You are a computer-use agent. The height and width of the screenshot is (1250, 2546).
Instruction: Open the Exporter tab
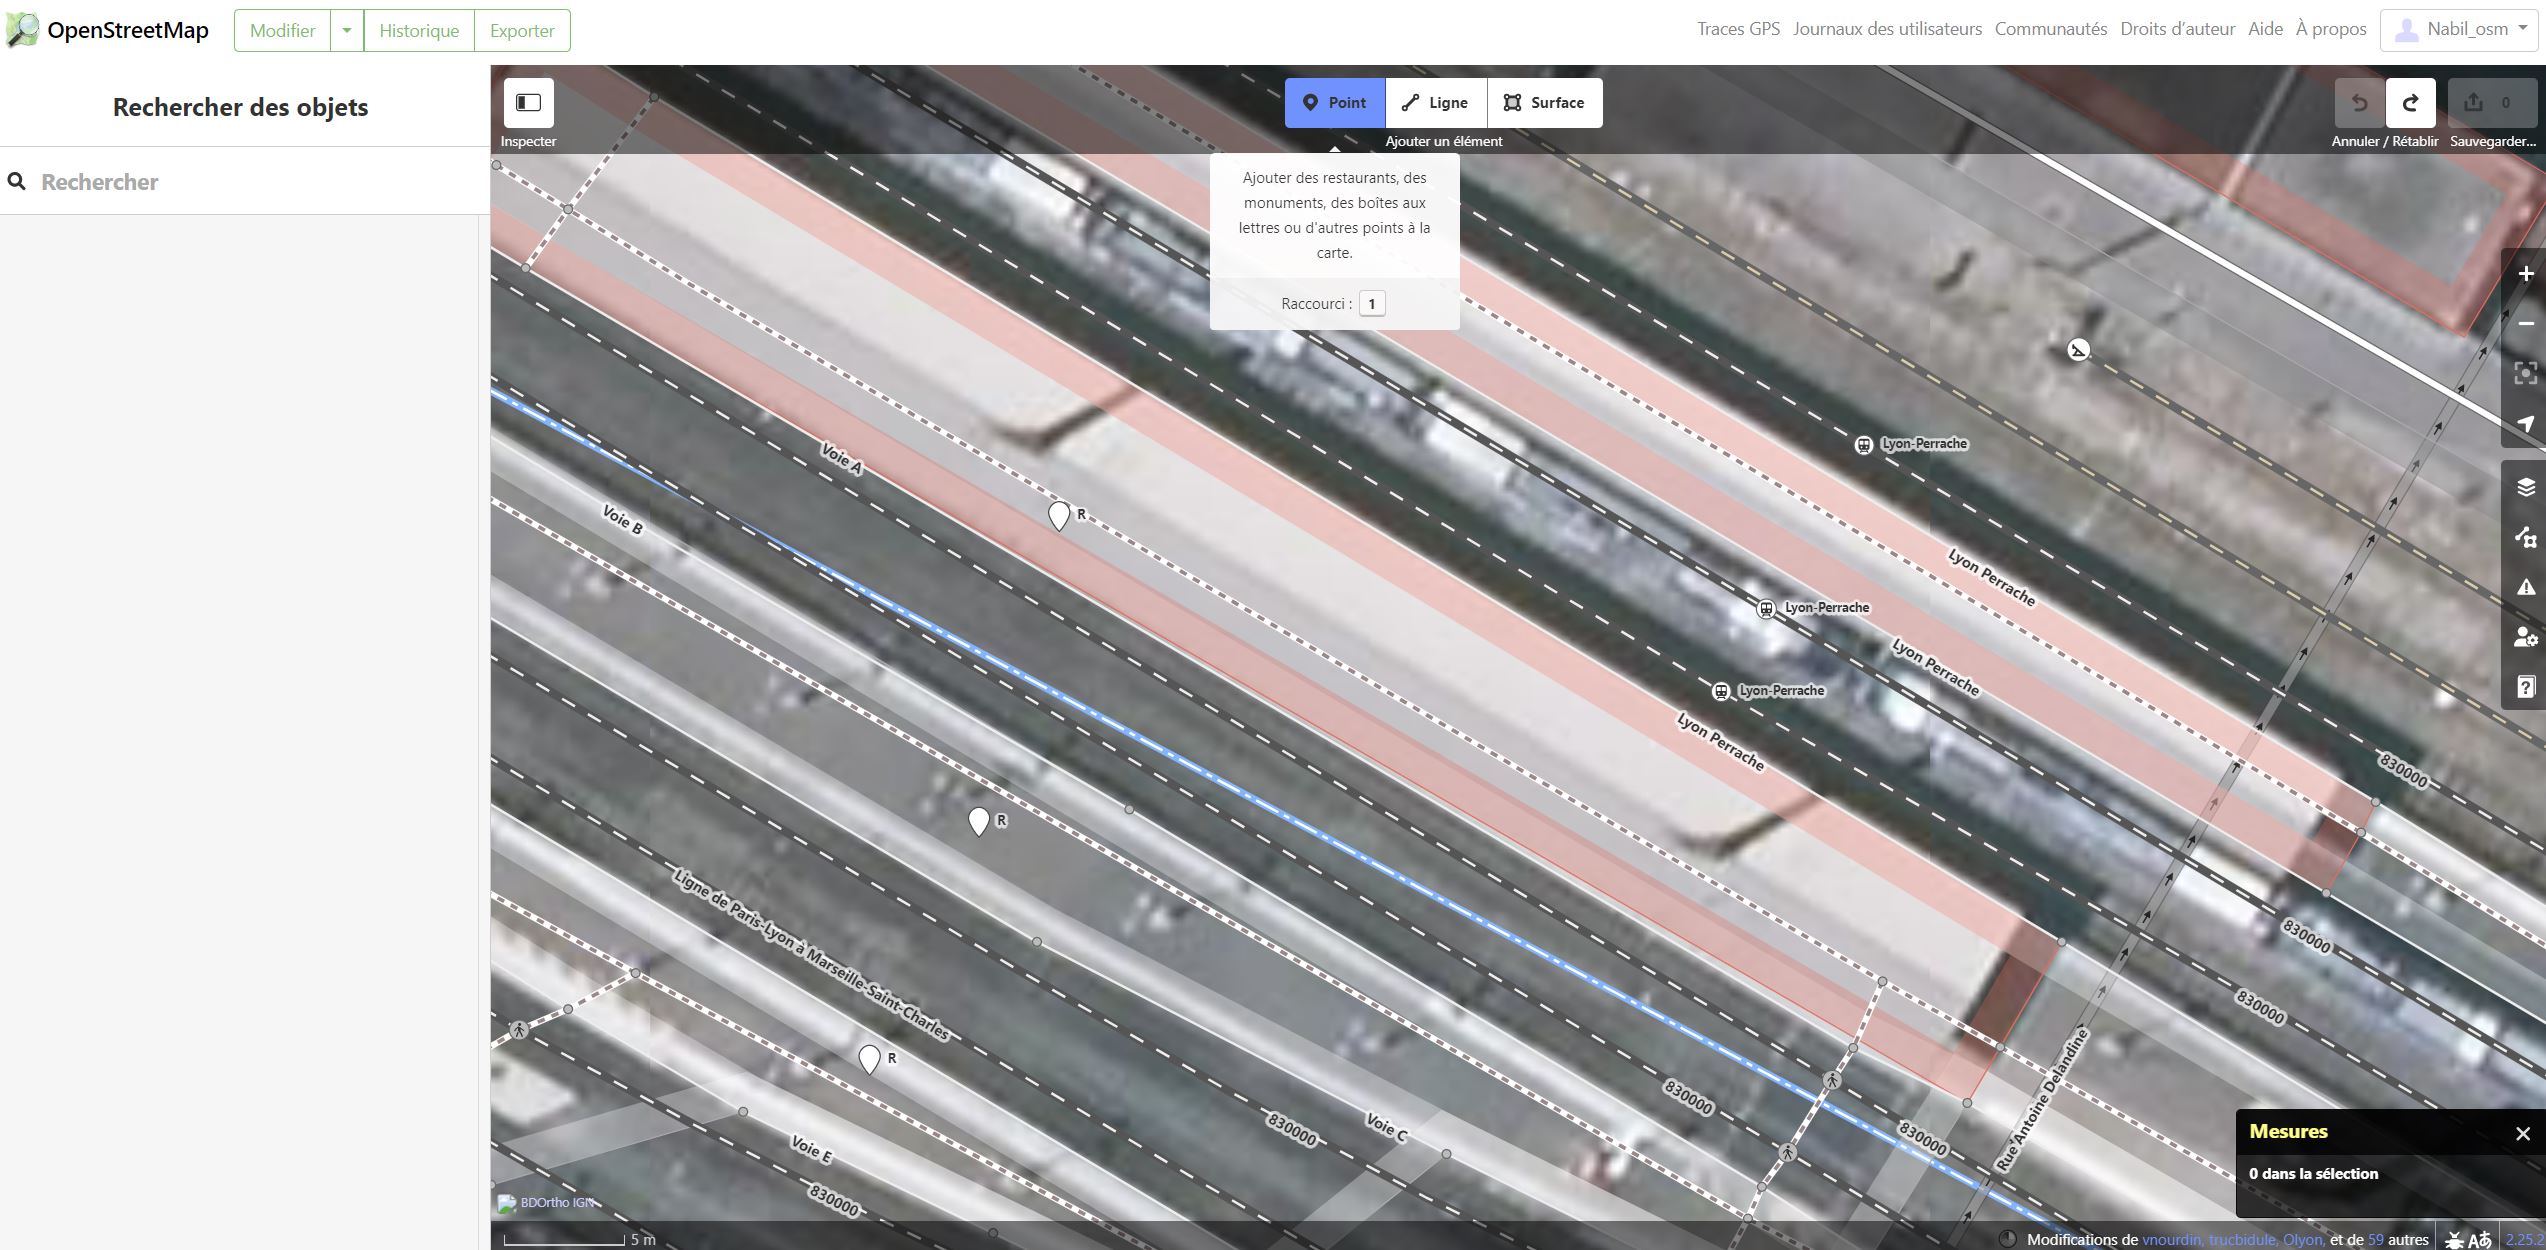(x=522, y=30)
